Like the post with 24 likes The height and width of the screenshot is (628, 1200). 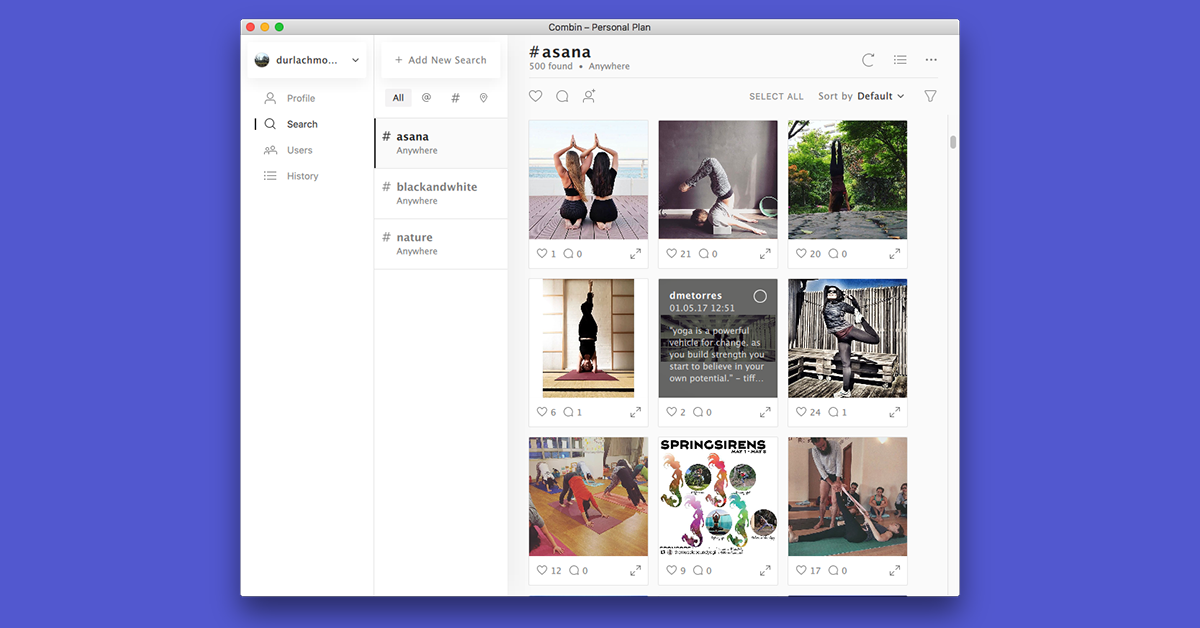click(x=801, y=412)
